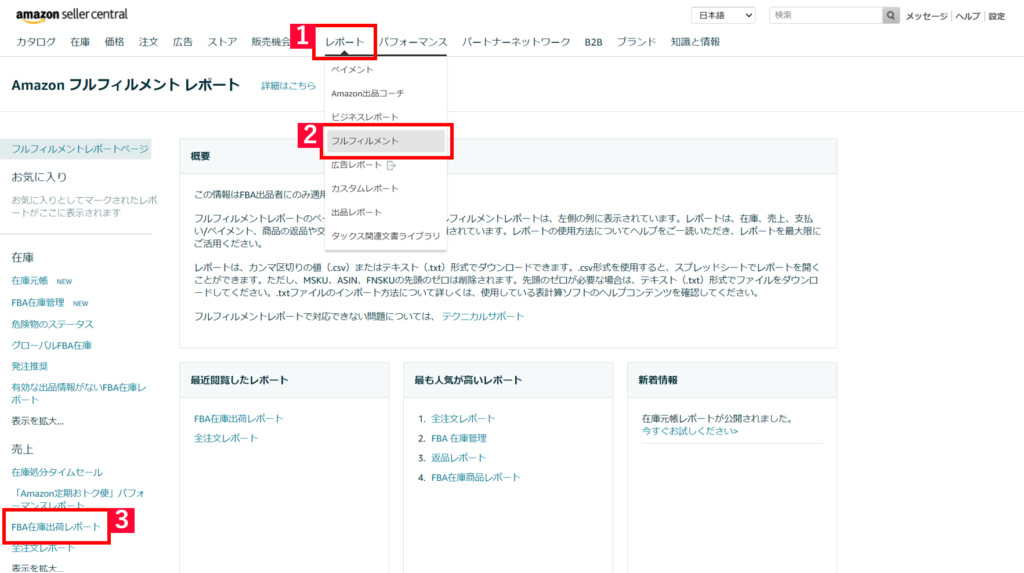Open FBA在庫商品レポート in the popular reports list

pos(475,477)
